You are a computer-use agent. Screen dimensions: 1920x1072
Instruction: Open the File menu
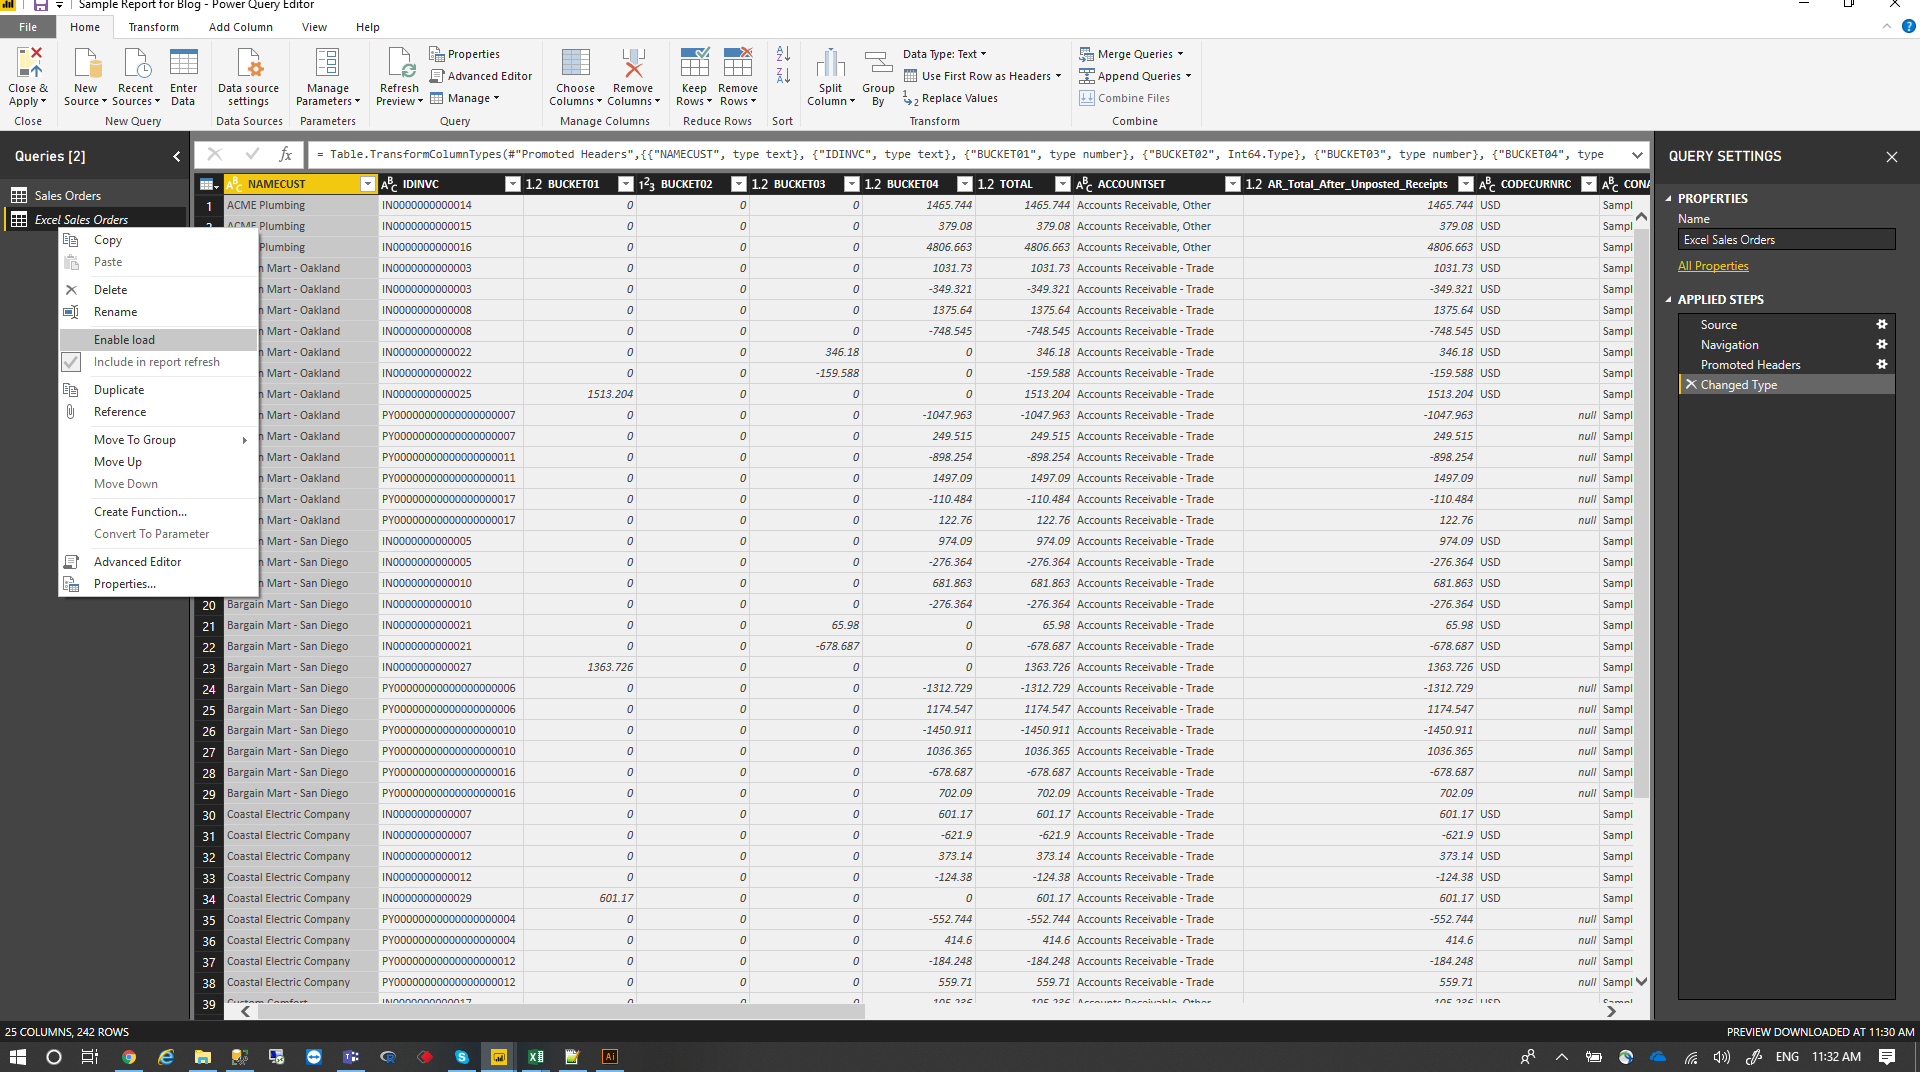click(x=28, y=27)
